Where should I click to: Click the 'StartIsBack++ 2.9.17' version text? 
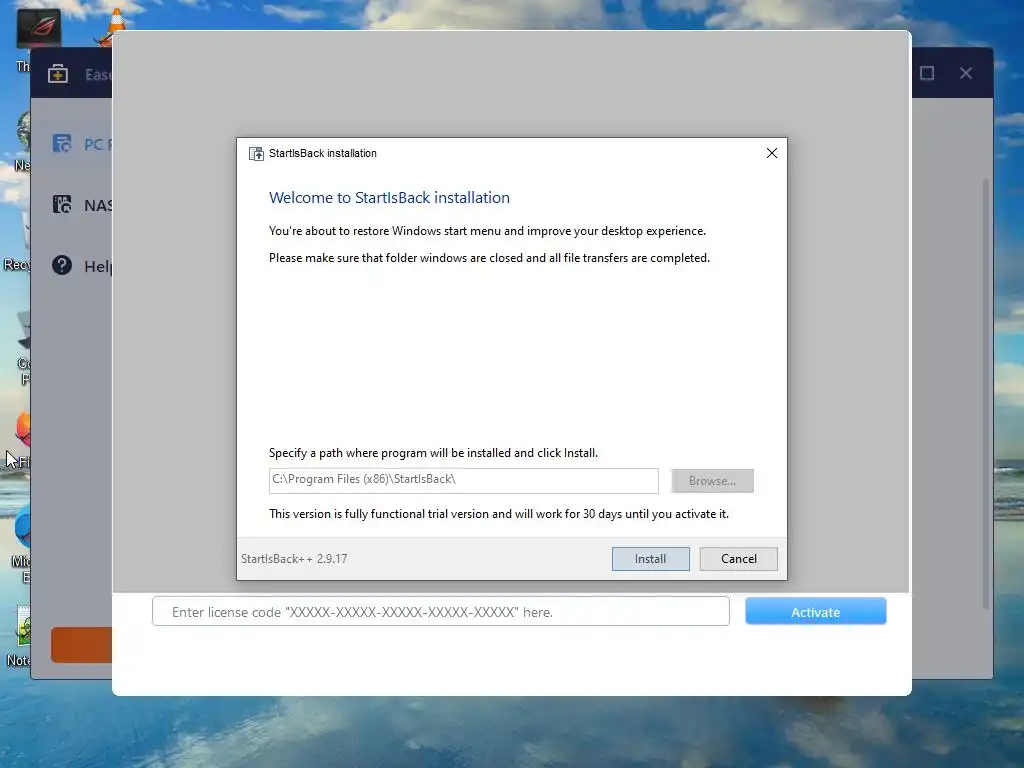click(x=294, y=559)
